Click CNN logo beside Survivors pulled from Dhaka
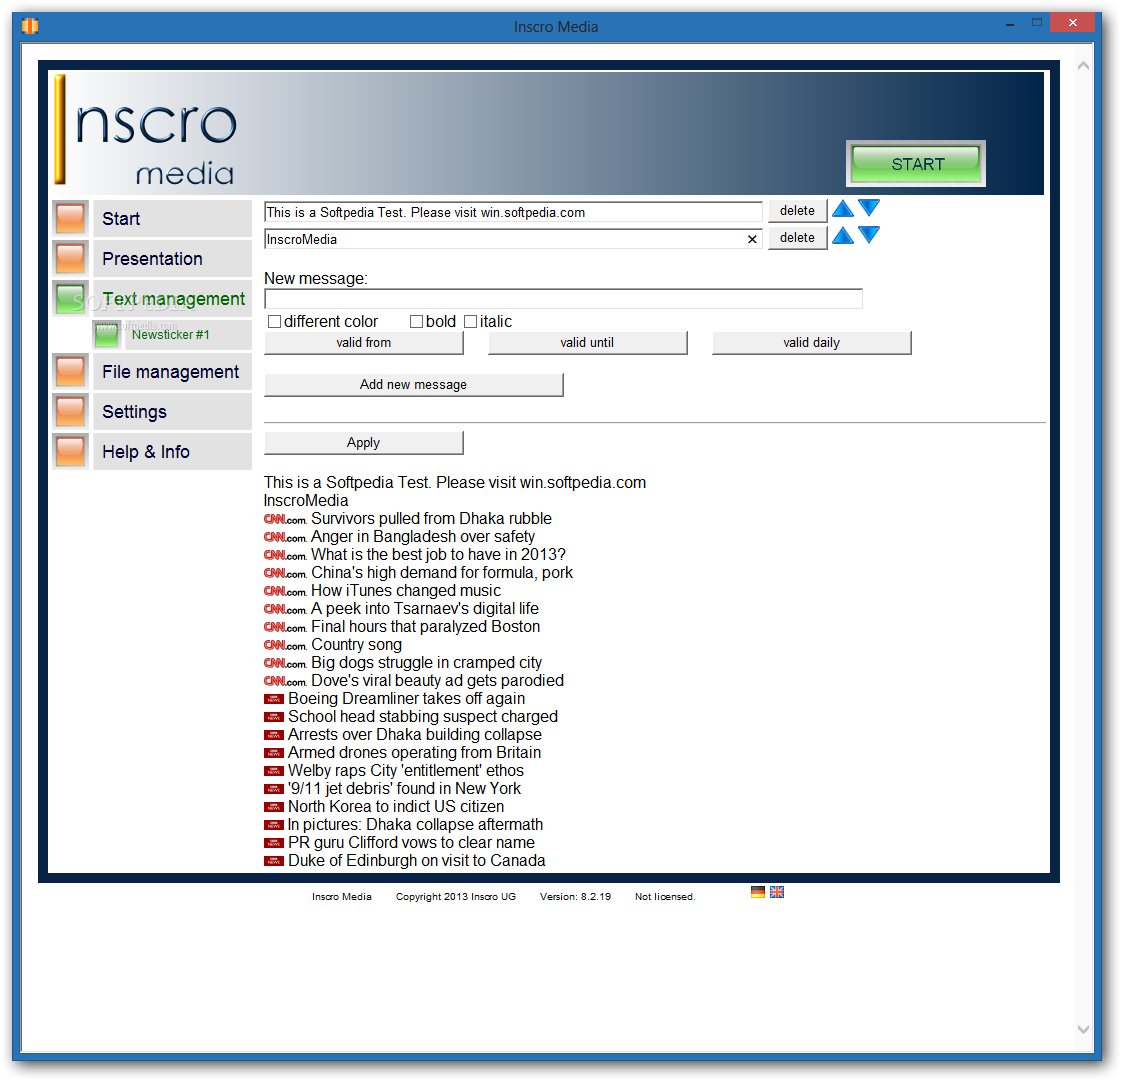Screen dimensions: 1122x1081 285,519
